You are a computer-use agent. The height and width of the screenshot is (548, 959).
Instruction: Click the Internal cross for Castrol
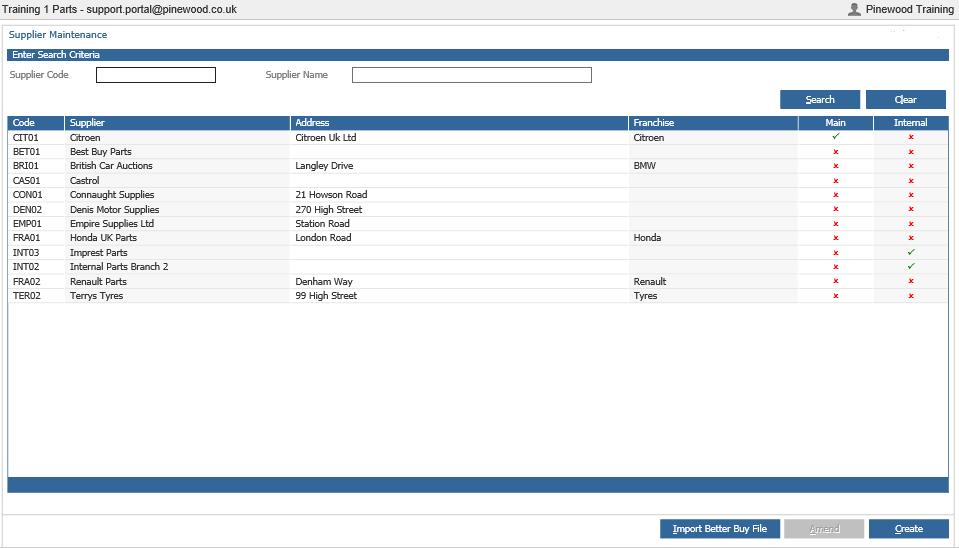[x=911, y=181]
